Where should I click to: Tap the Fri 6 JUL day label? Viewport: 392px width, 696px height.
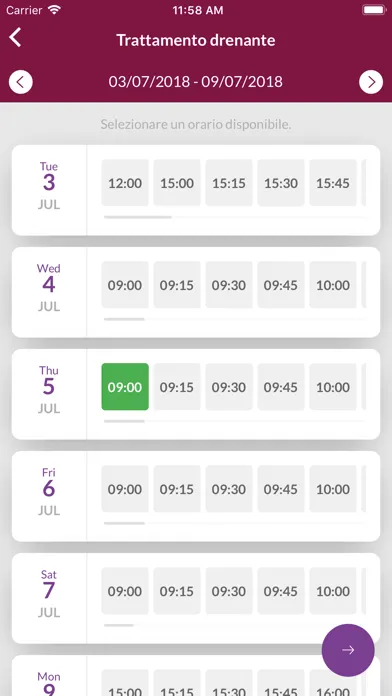point(49,492)
